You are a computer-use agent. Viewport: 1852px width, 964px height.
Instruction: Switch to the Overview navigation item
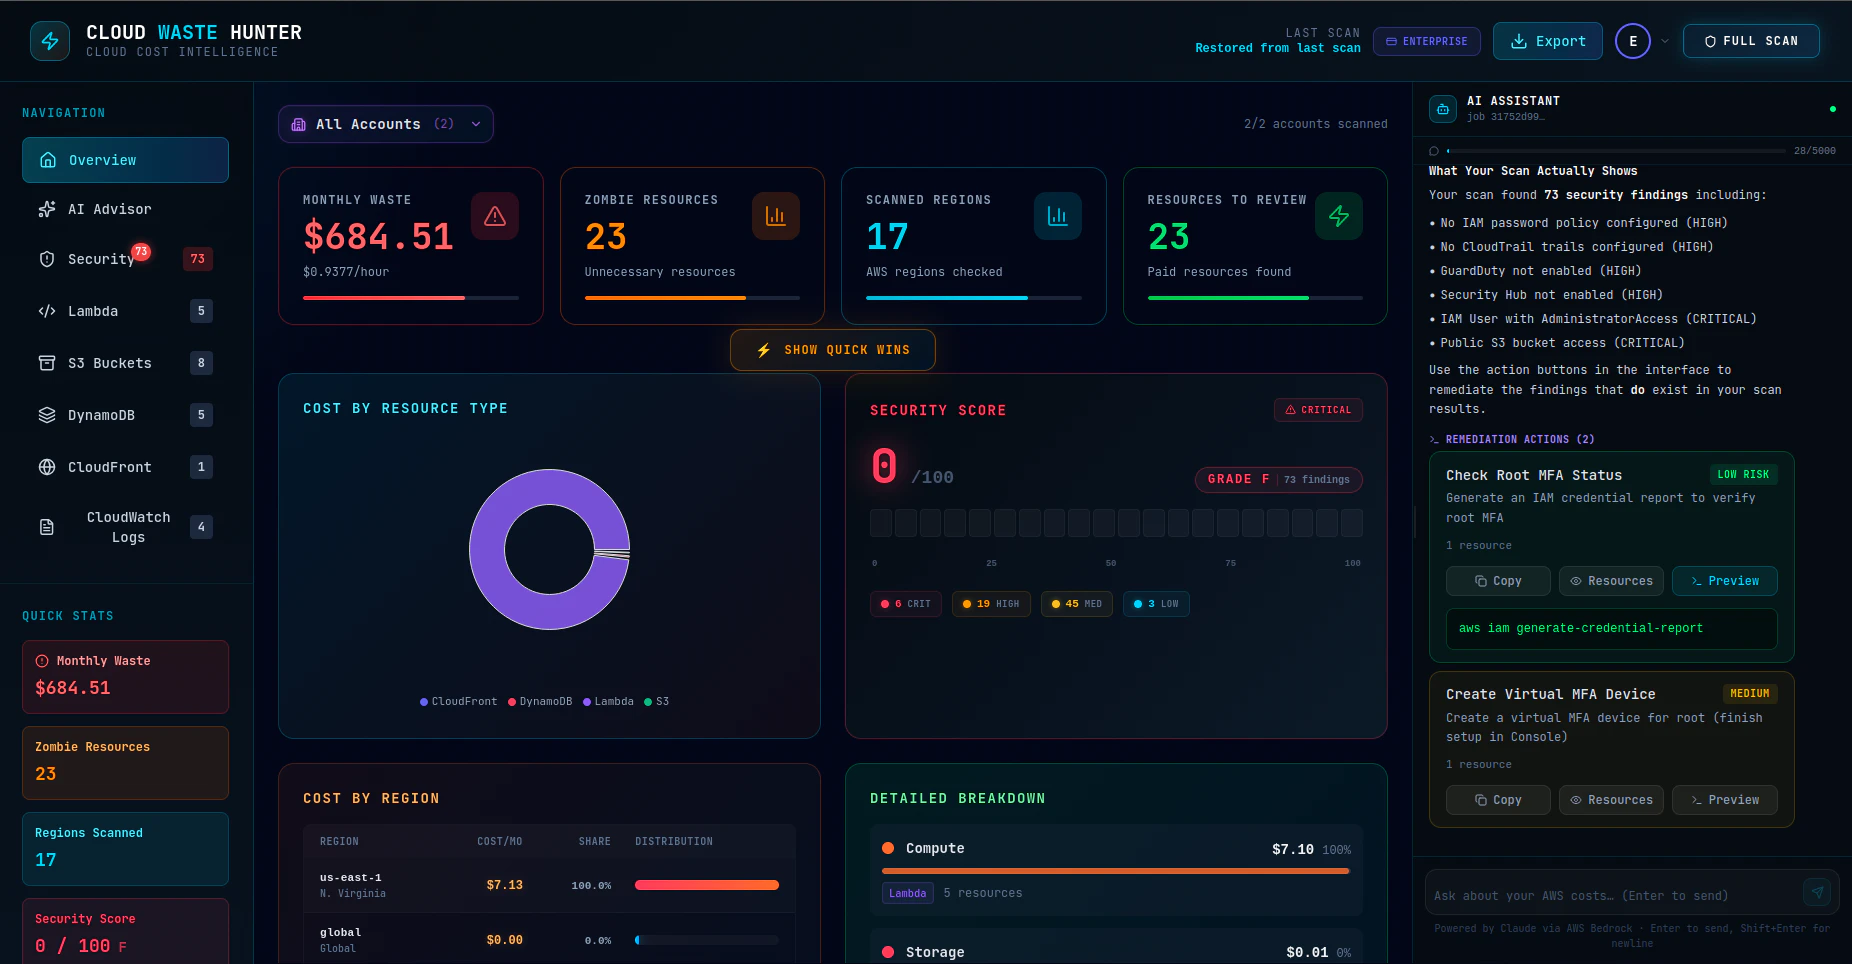(x=125, y=160)
